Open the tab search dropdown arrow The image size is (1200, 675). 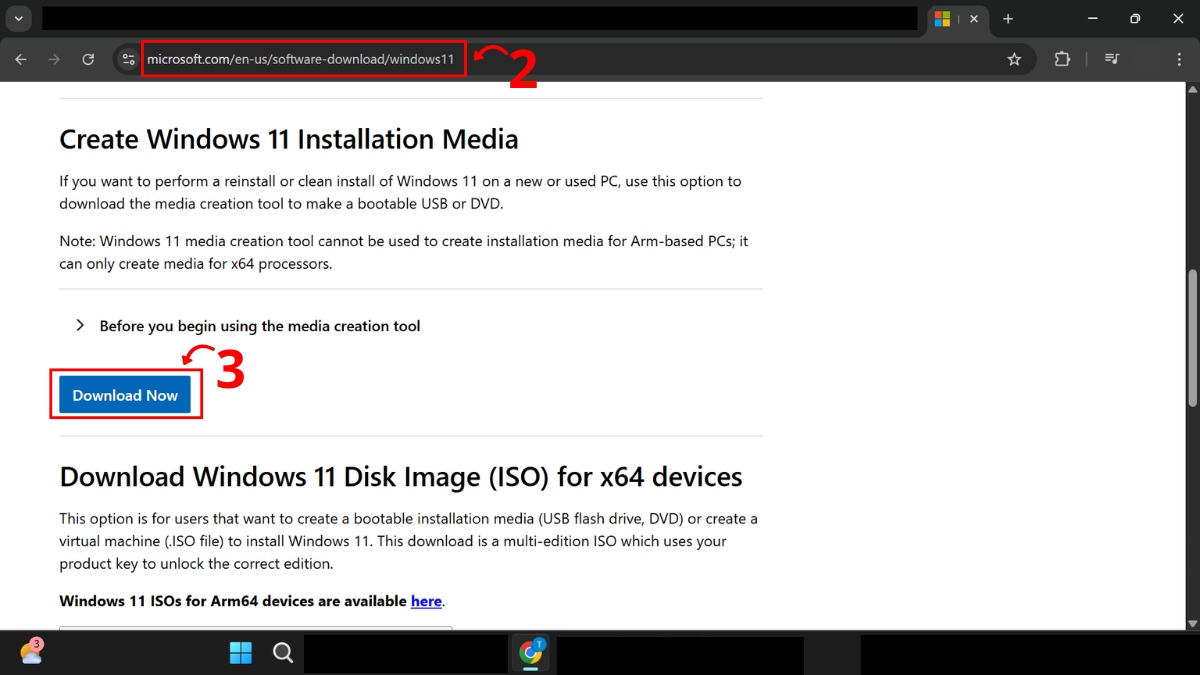18,19
